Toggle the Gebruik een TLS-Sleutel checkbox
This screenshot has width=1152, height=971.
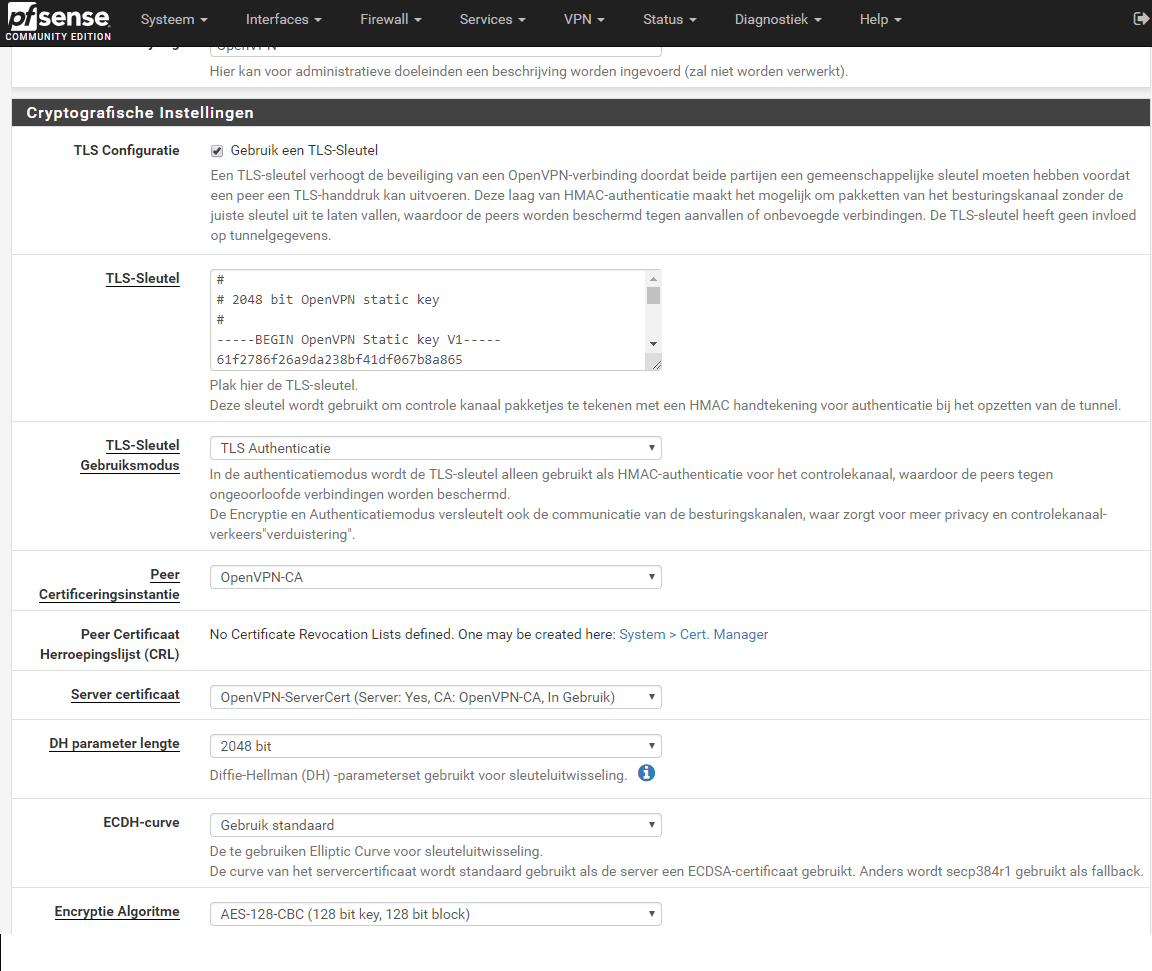(x=217, y=151)
